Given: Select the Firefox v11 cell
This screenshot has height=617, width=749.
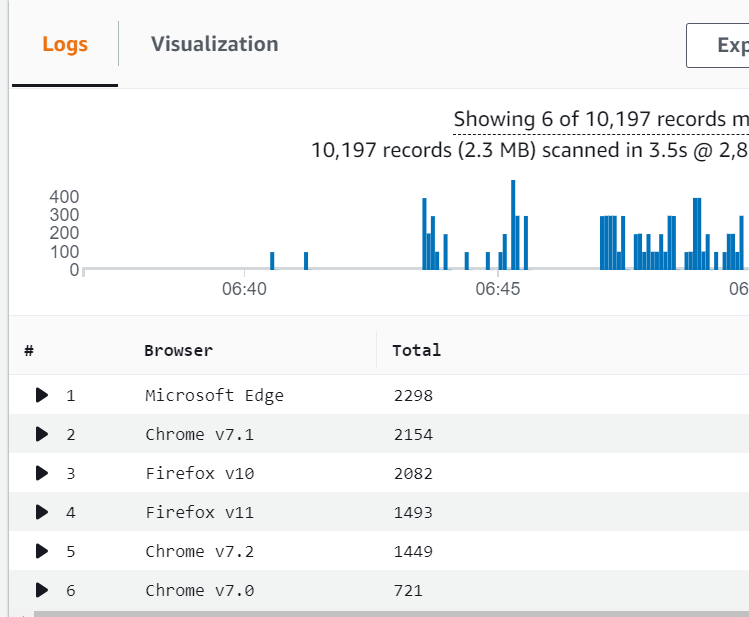Looking at the screenshot, I should (x=200, y=512).
